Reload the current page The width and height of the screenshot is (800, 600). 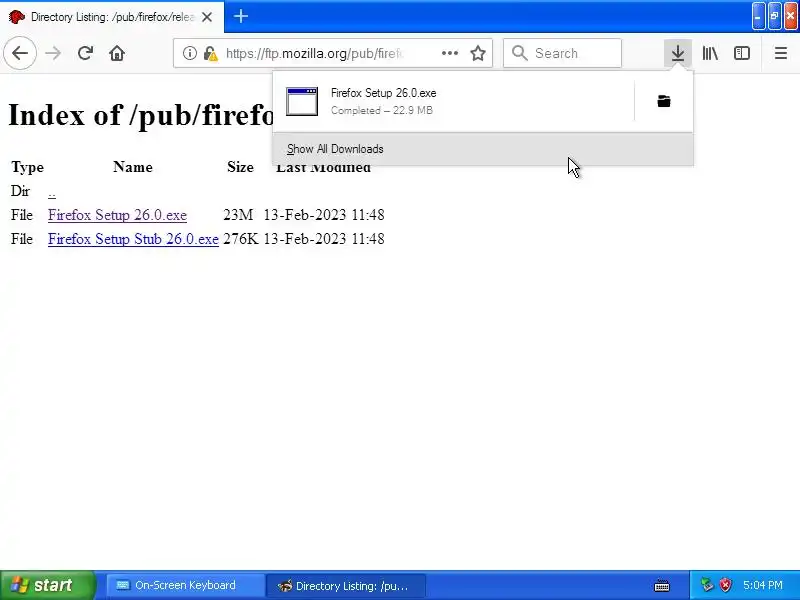click(85, 53)
